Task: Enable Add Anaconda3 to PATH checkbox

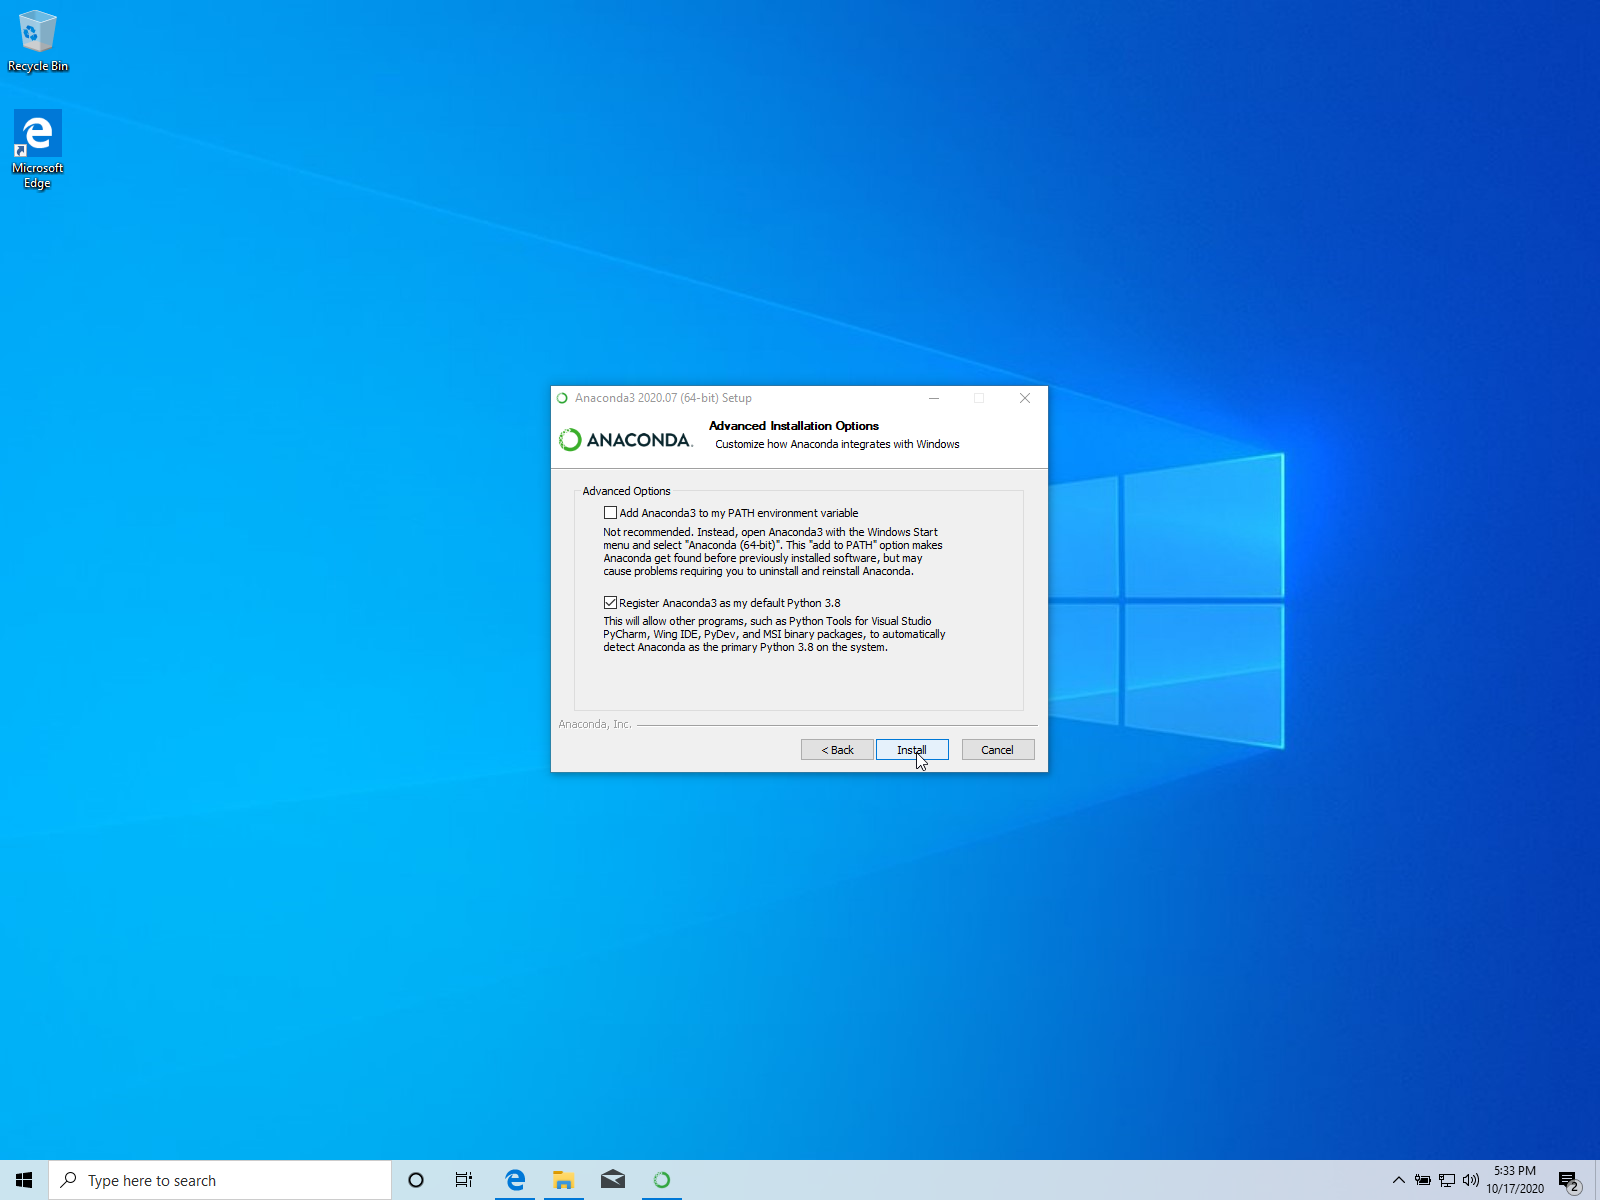Action: click(x=610, y=513)
